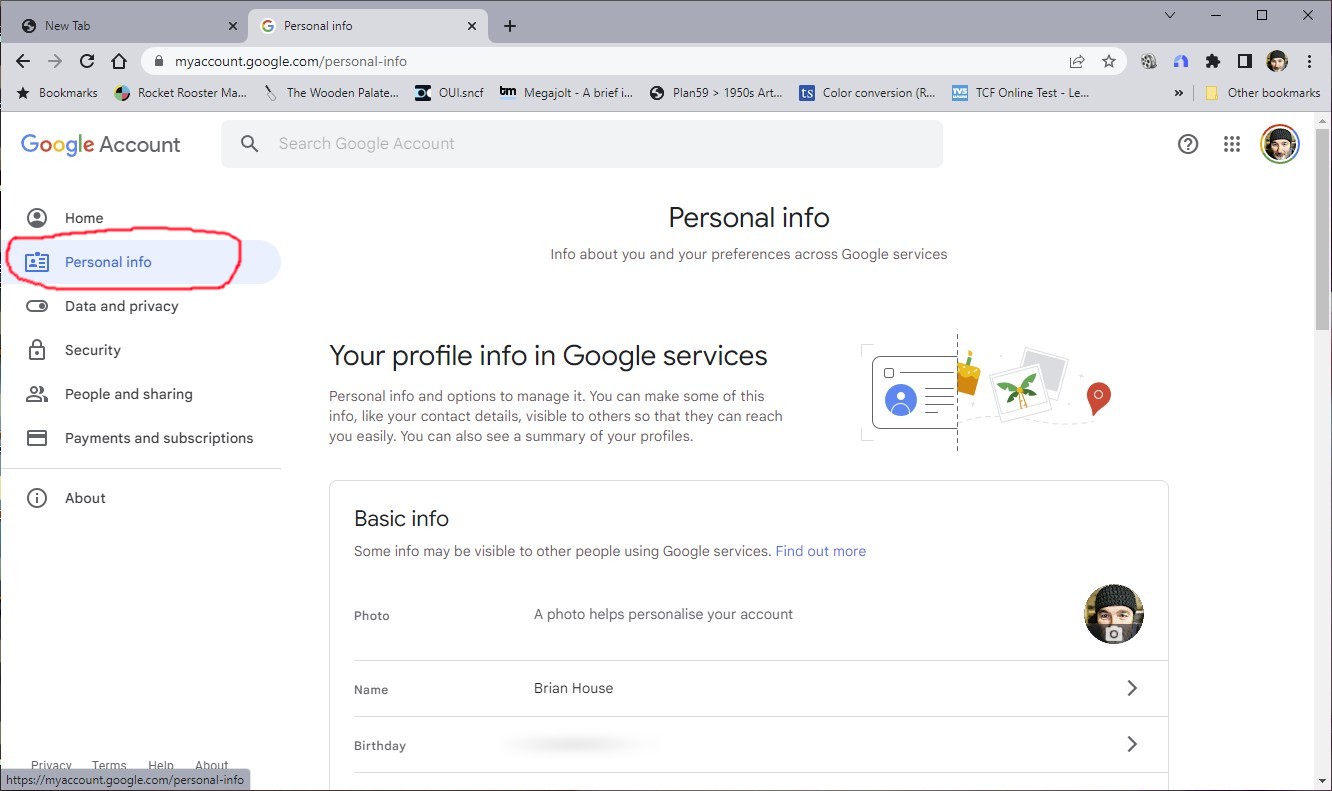Open Bookmarks bookmark
This screenshot has height=791, width=1332.
pyautogui.click(x=57, y=93)
